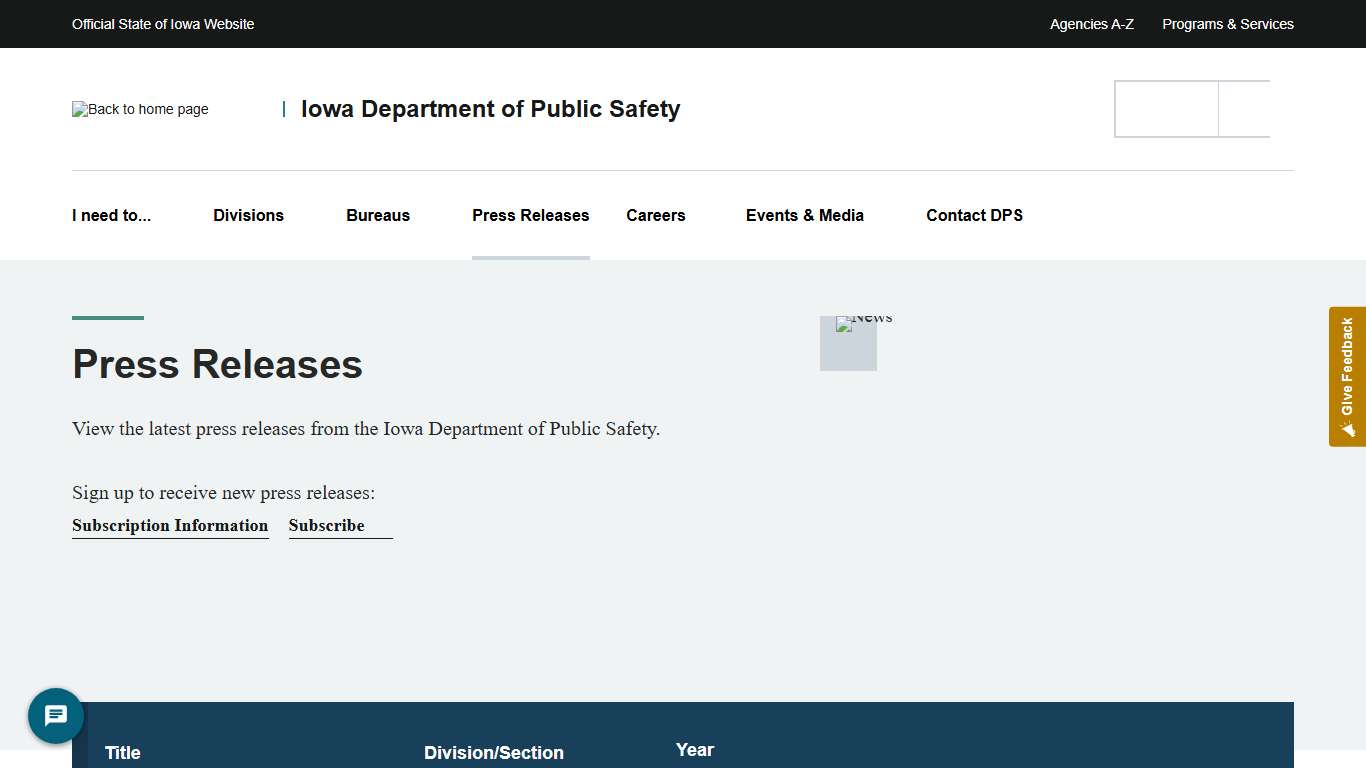Click the Official State of Iowa Website banner
The width and height of the screenshot is (1366, 768).
point(163,24)
